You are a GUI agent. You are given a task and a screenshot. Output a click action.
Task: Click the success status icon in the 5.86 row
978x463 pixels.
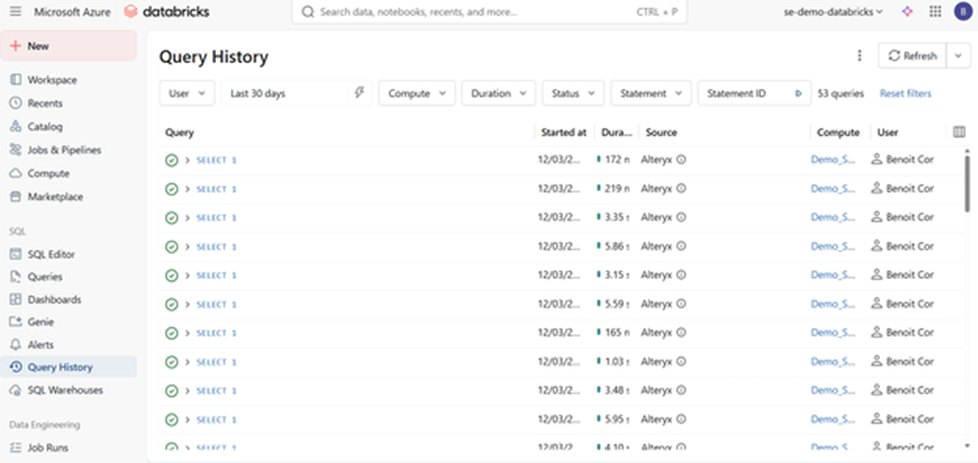pyautogui.click(x=172, y=246)
